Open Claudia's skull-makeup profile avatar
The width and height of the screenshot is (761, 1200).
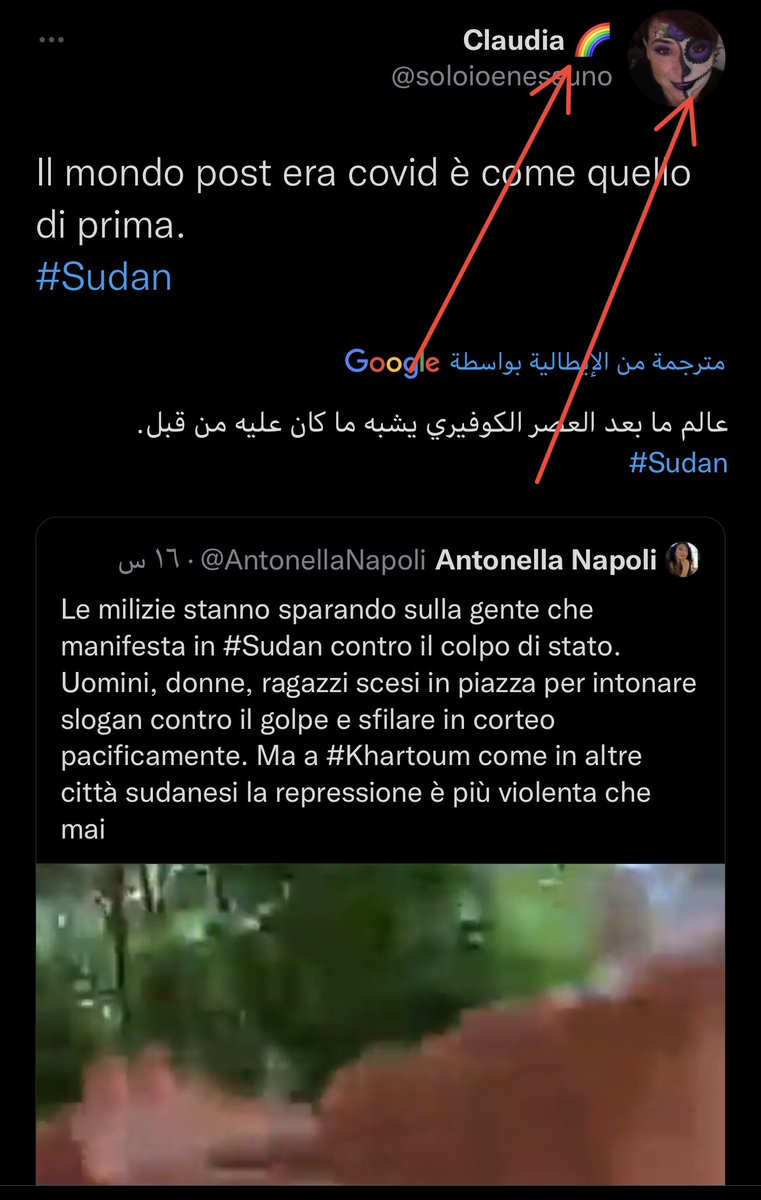click(676, 58)
